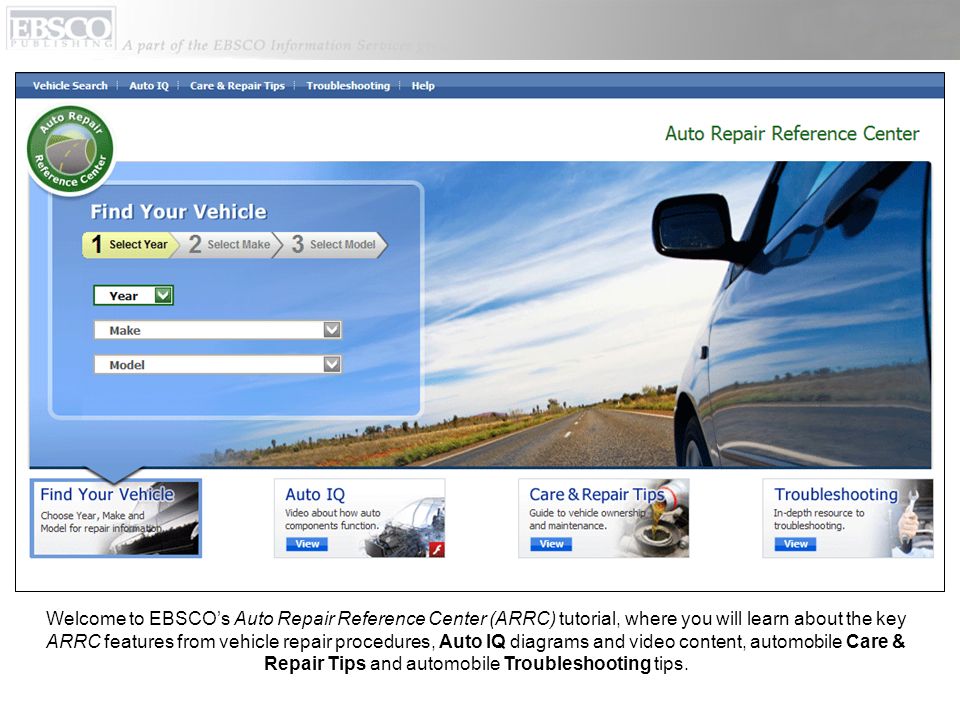Click the oil-pour image on Care & Repair card
Screen dimensions: 960x720
pyautogui.click(x=658, y=520)
